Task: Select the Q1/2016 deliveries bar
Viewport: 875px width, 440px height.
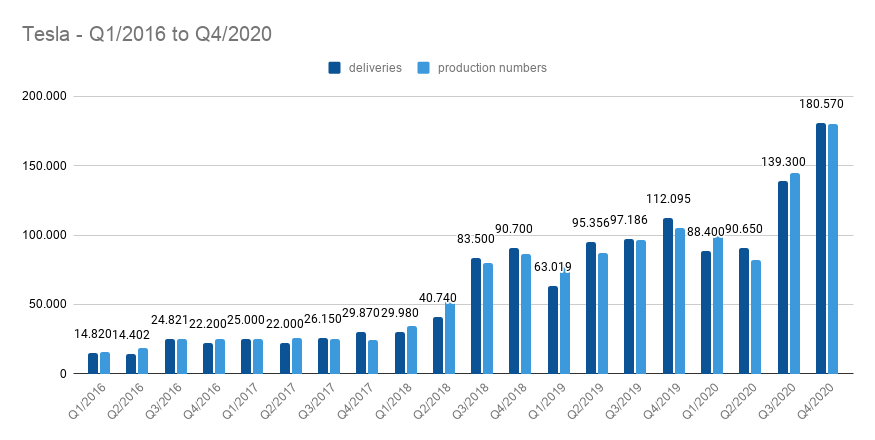Action: click(x=93, y=364)
